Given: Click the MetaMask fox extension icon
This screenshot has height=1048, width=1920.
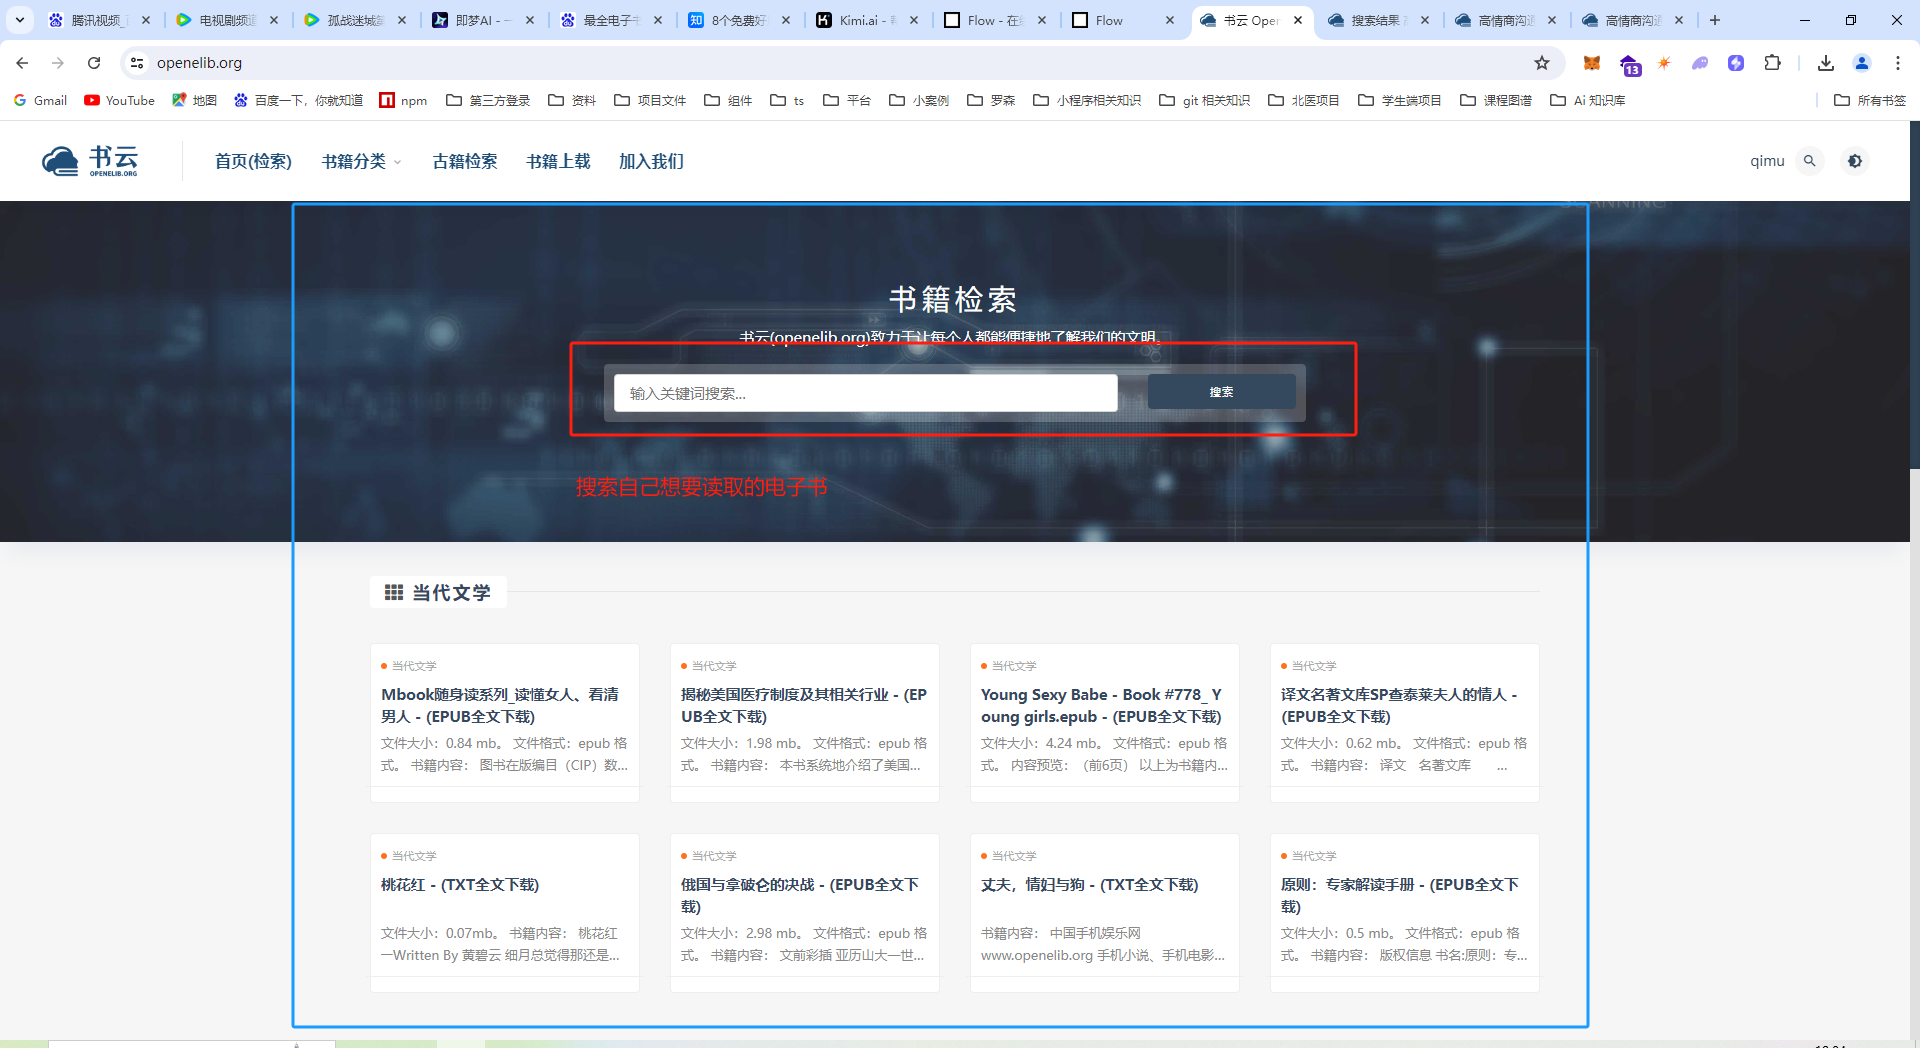Looking at the screenshot, I should coord(1592,63).
